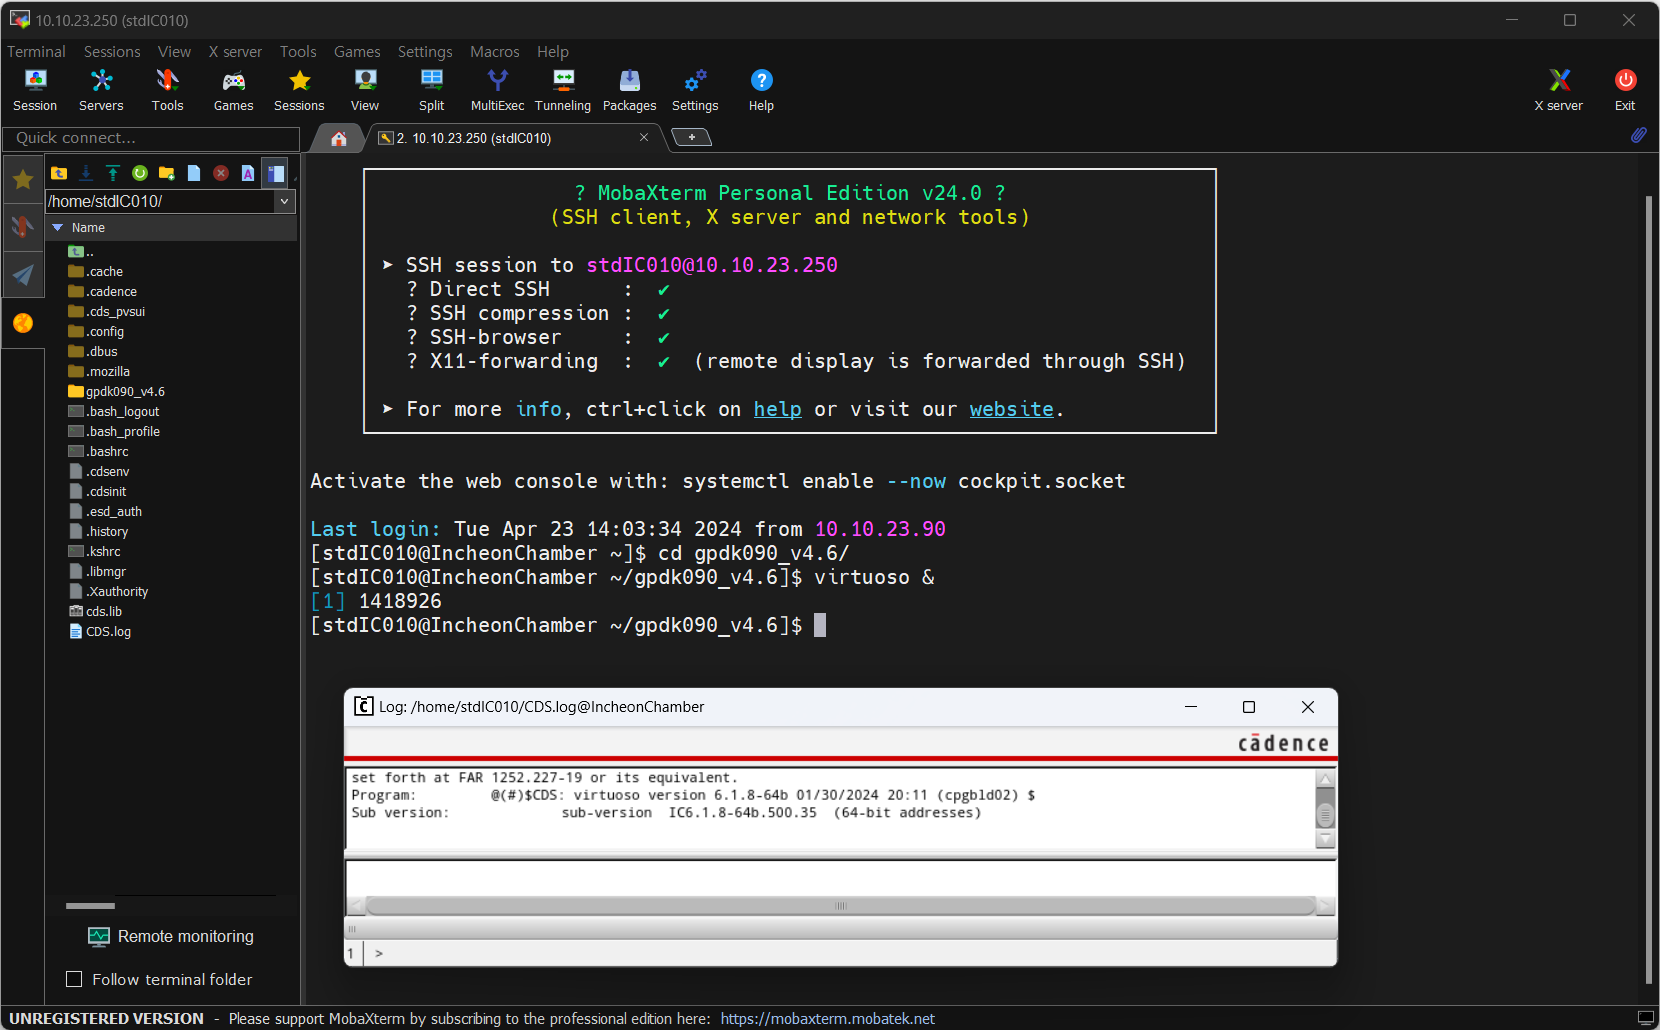The image size is (1660, 1030).
Task: Click the upload arrow in SFTP toolbar
Action: coord(113,173)
